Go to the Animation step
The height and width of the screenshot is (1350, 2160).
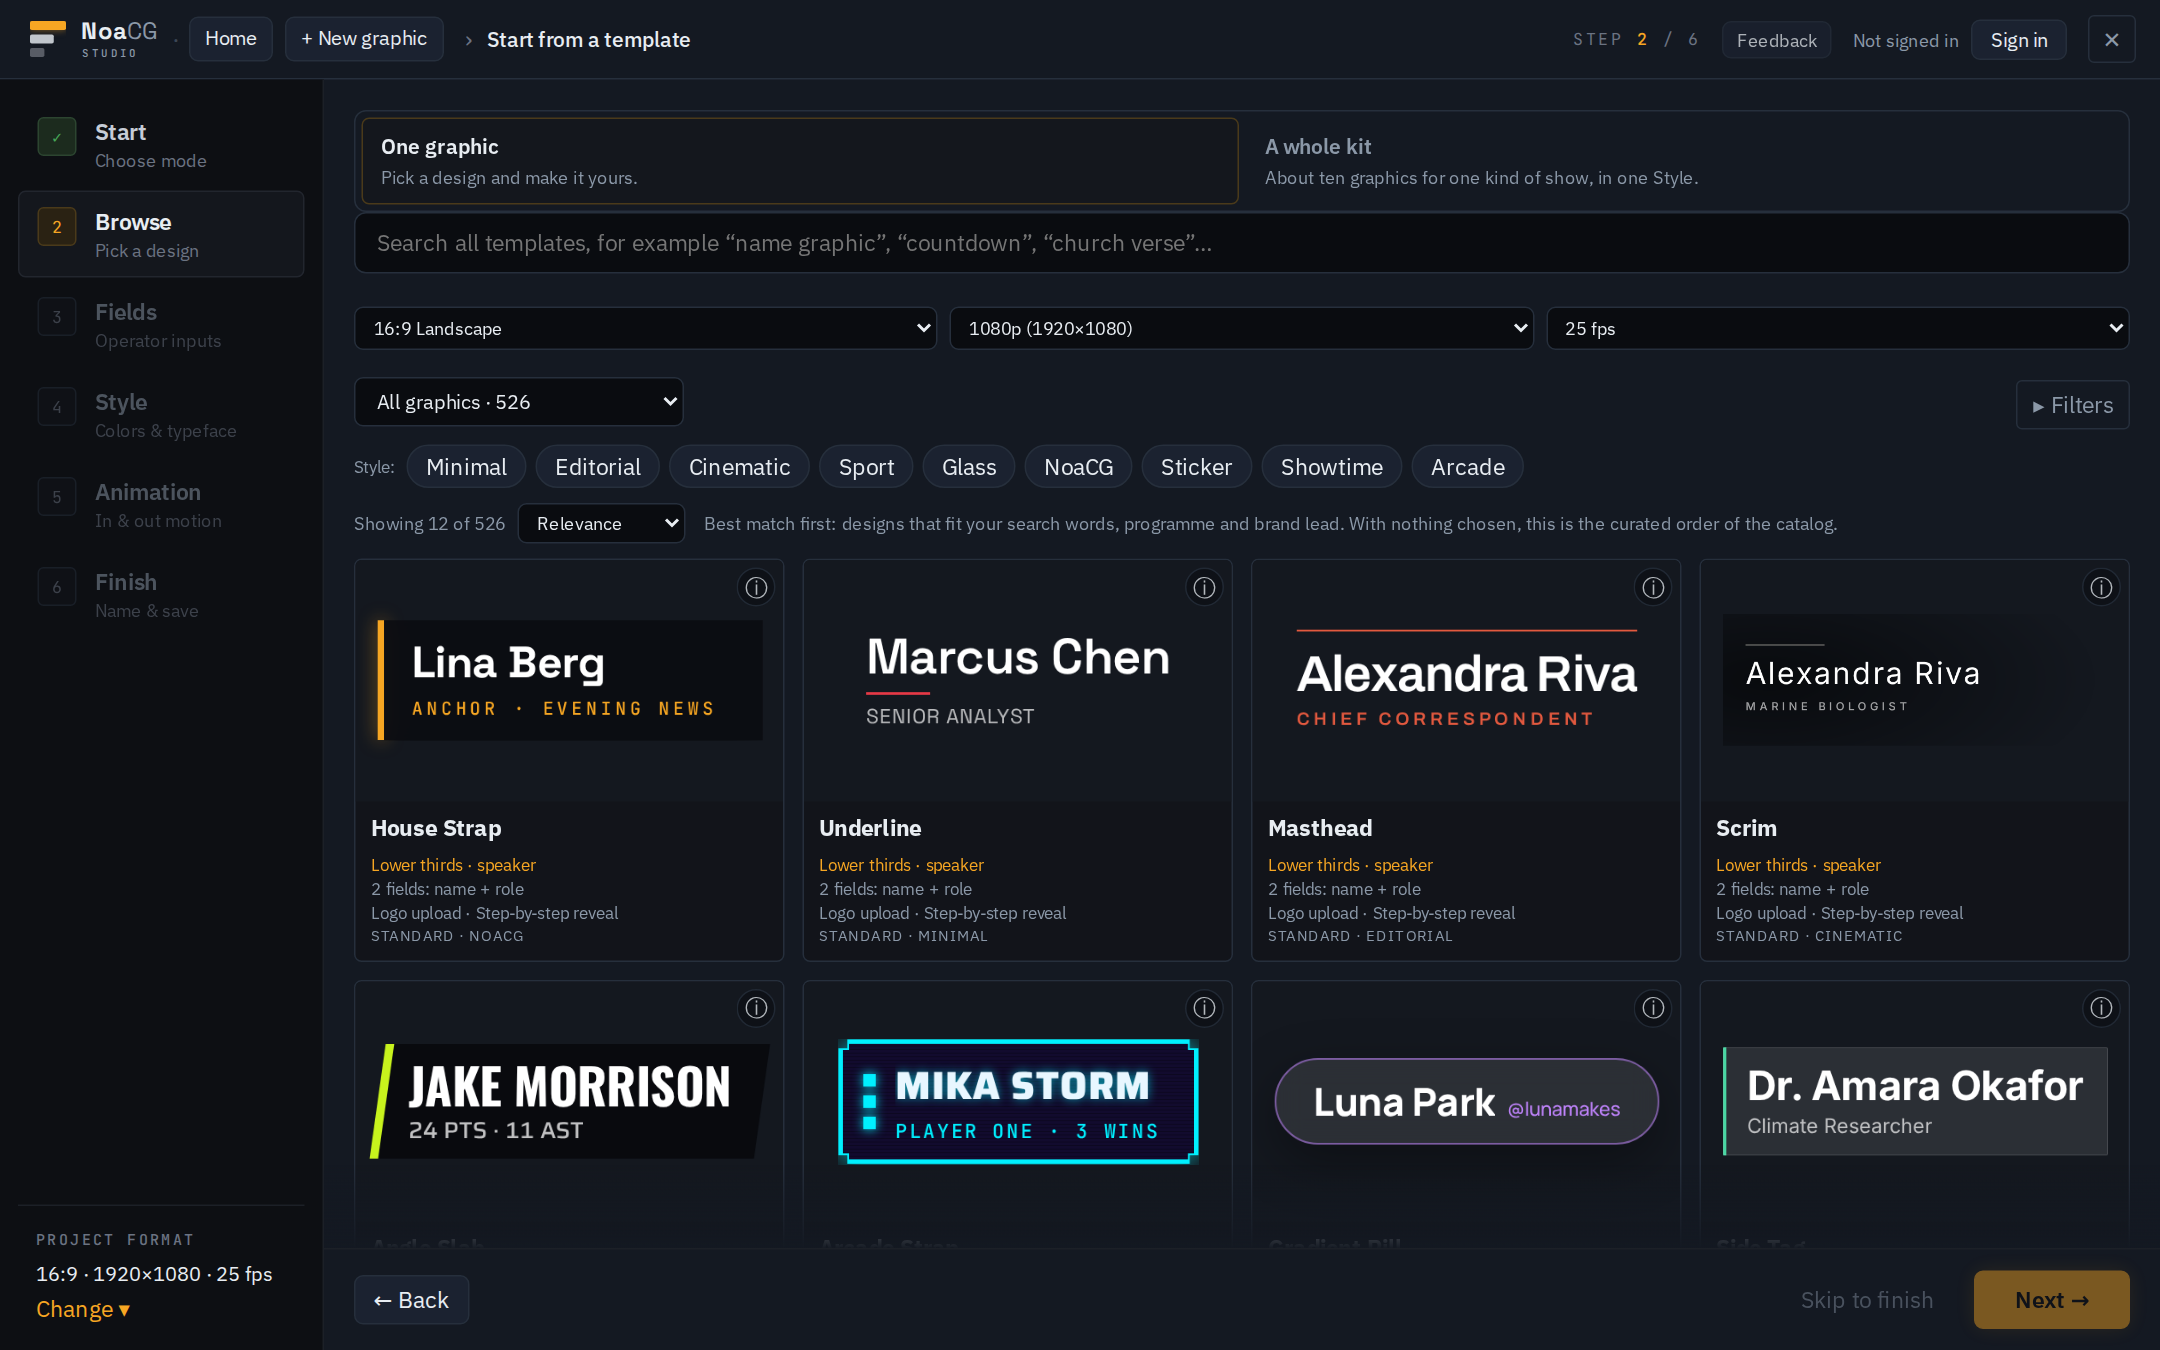pos(161,505)
